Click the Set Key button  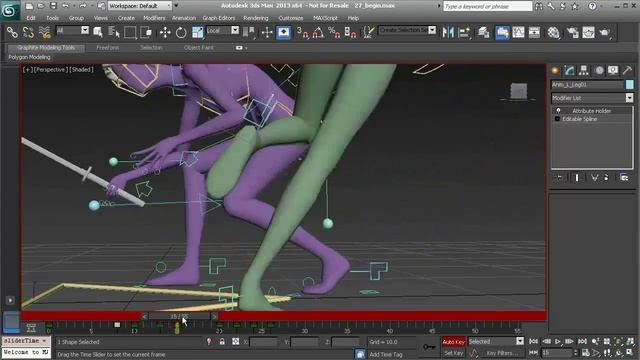point(453,353)
